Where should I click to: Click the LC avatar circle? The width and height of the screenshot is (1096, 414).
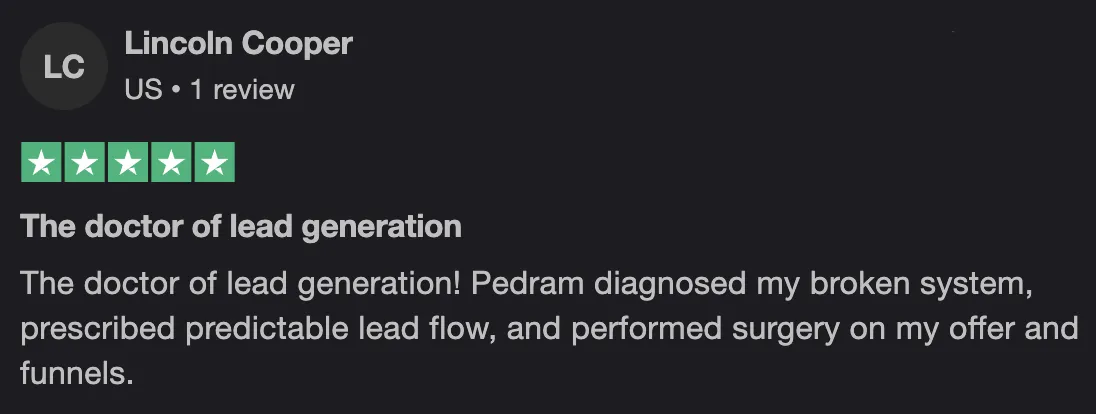(64, 66)
